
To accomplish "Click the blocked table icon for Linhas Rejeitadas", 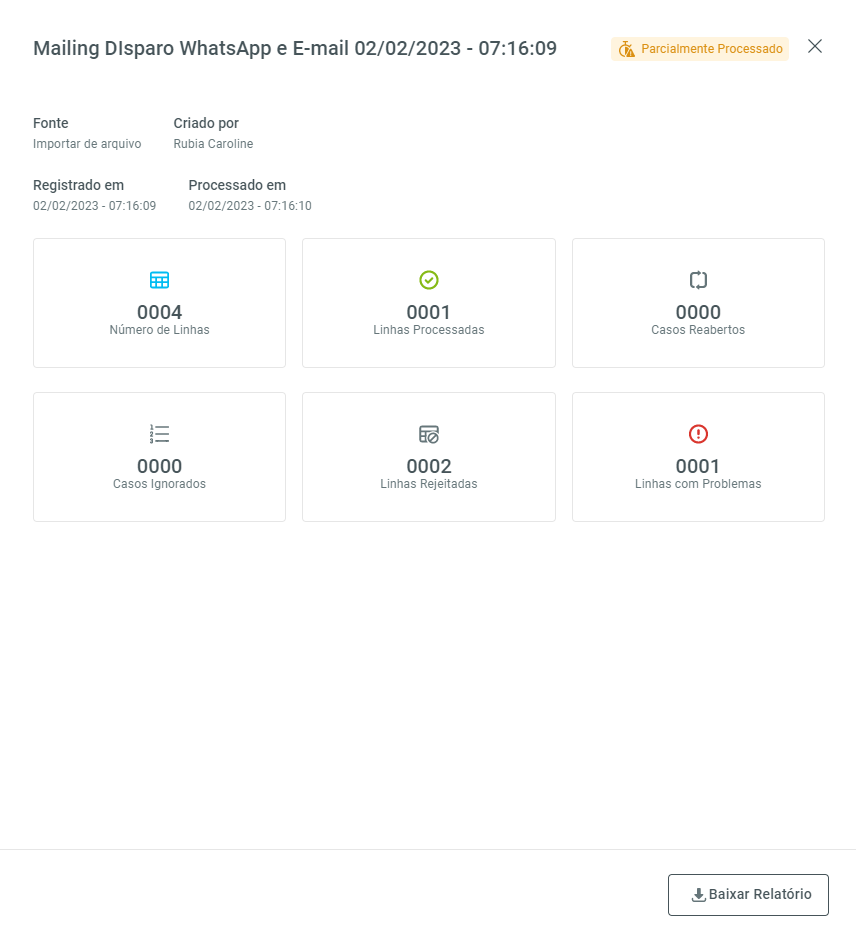I will point(429,434).
